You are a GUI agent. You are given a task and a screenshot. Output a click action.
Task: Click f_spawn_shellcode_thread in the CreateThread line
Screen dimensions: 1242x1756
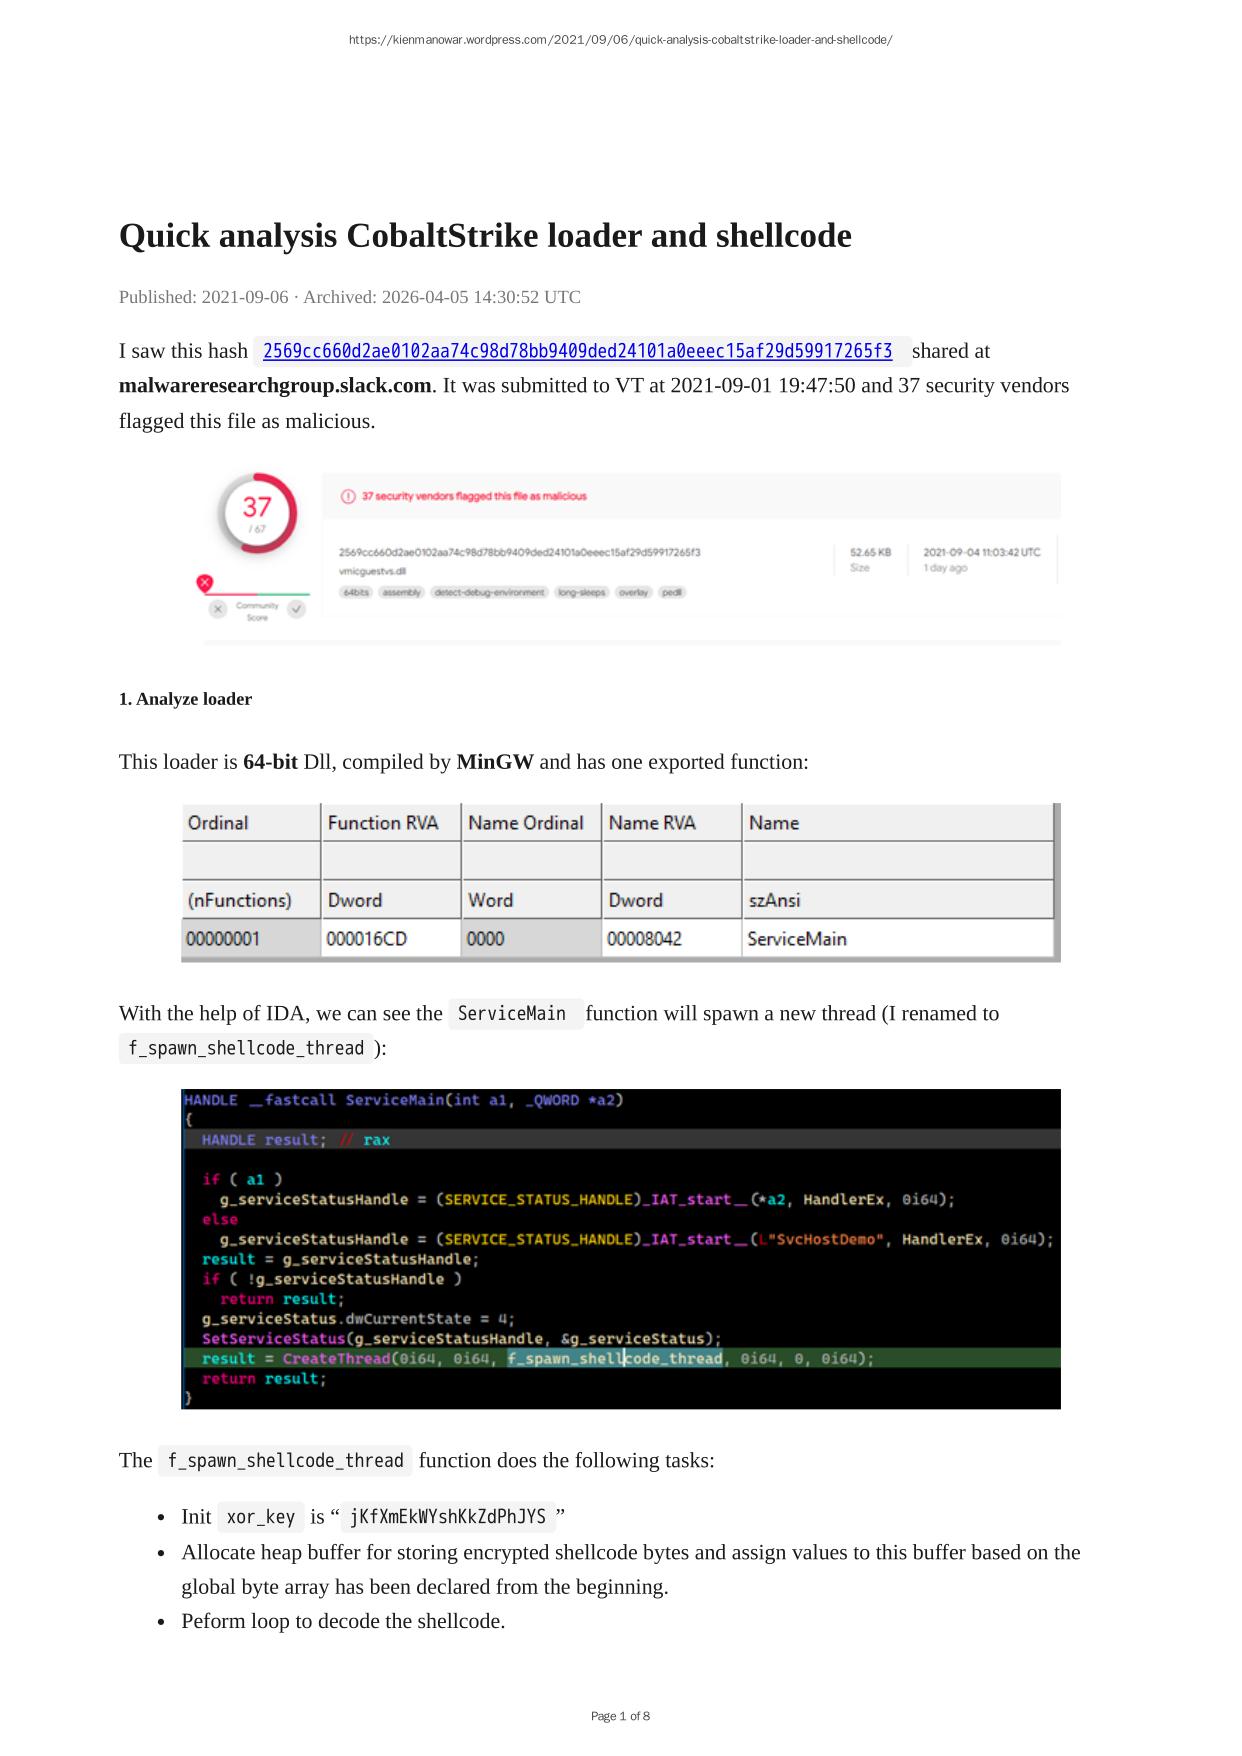[614, 1359]
